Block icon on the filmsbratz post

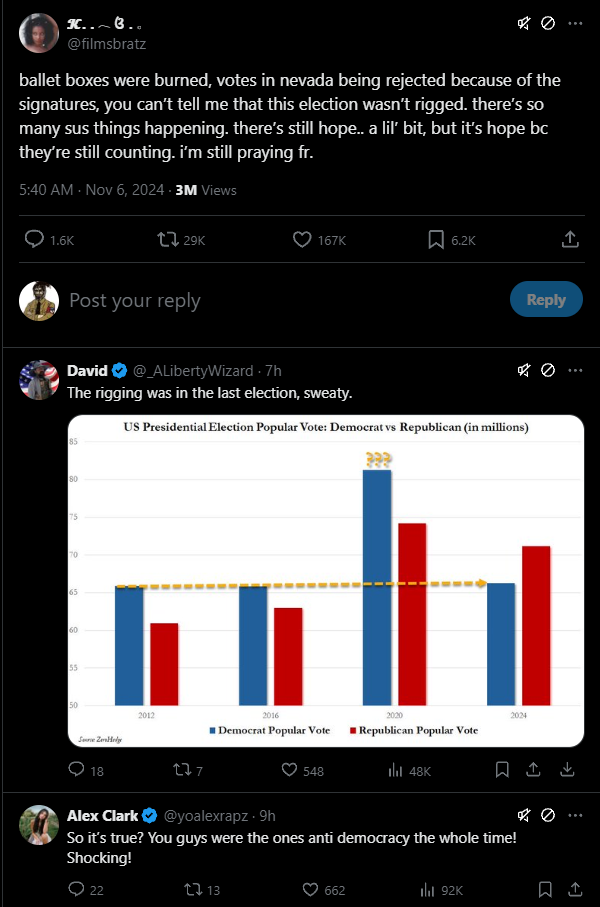(x=548, y=23)
